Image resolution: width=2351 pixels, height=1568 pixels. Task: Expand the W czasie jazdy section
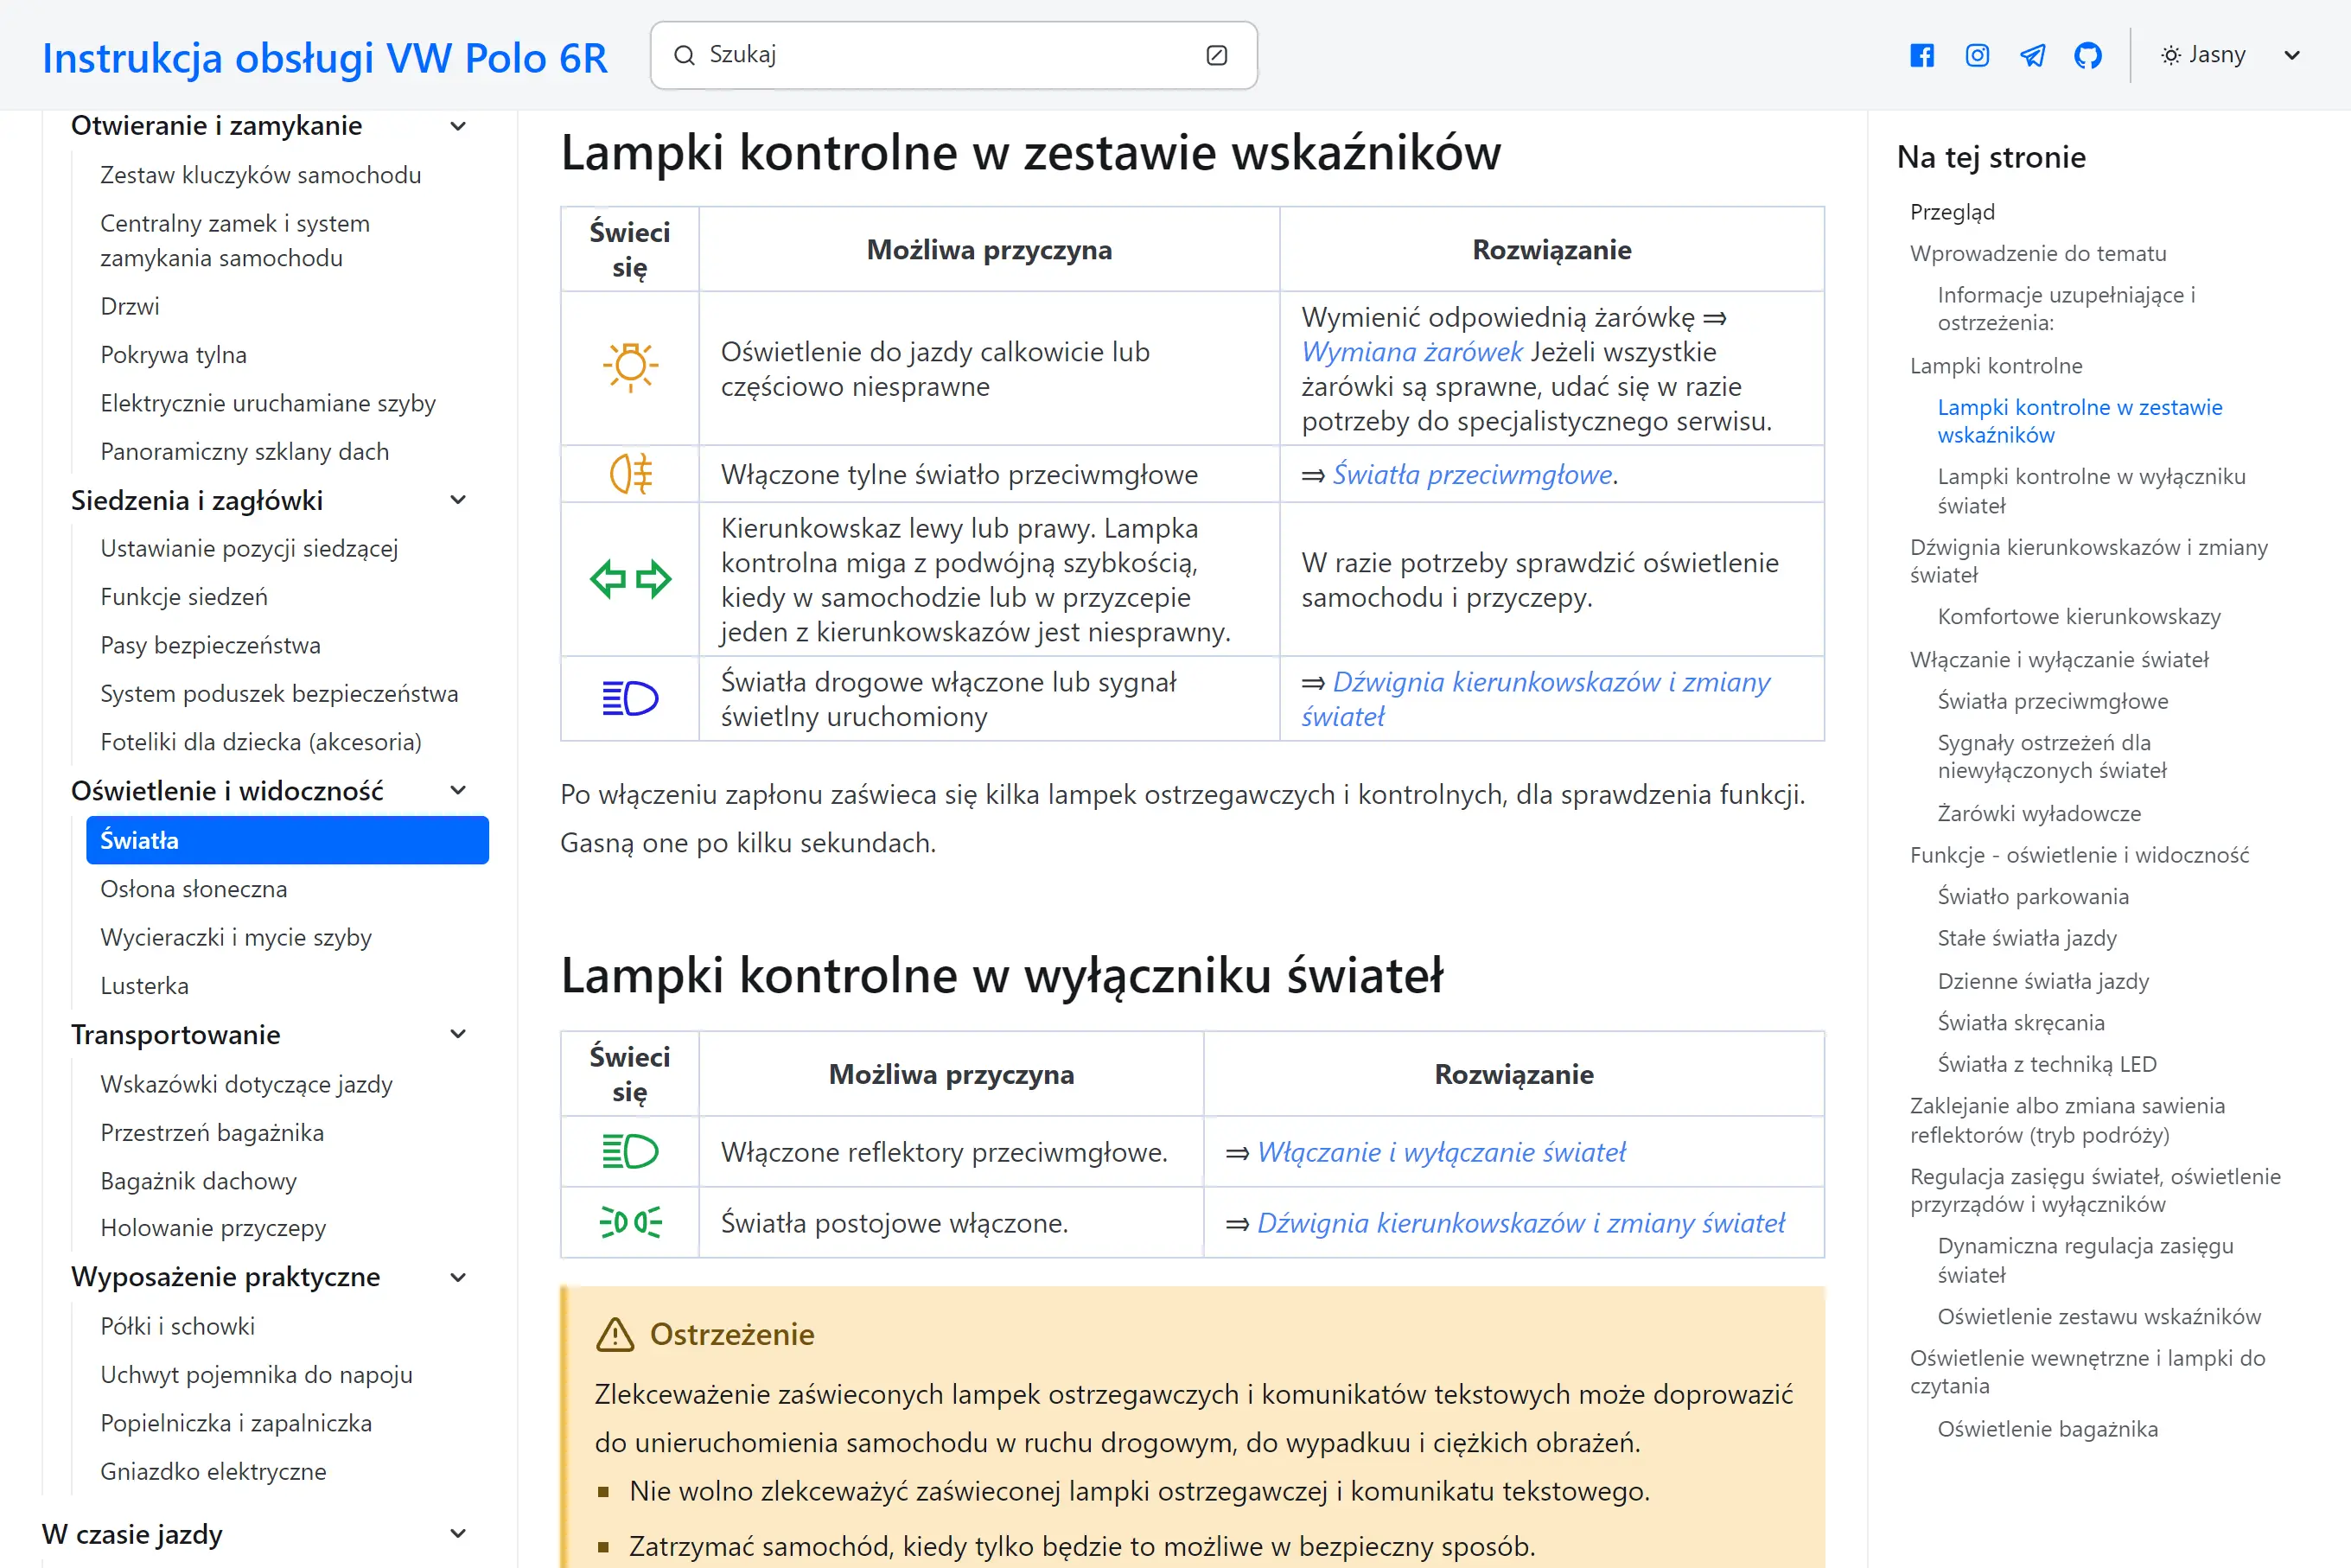pos(458,1534)
